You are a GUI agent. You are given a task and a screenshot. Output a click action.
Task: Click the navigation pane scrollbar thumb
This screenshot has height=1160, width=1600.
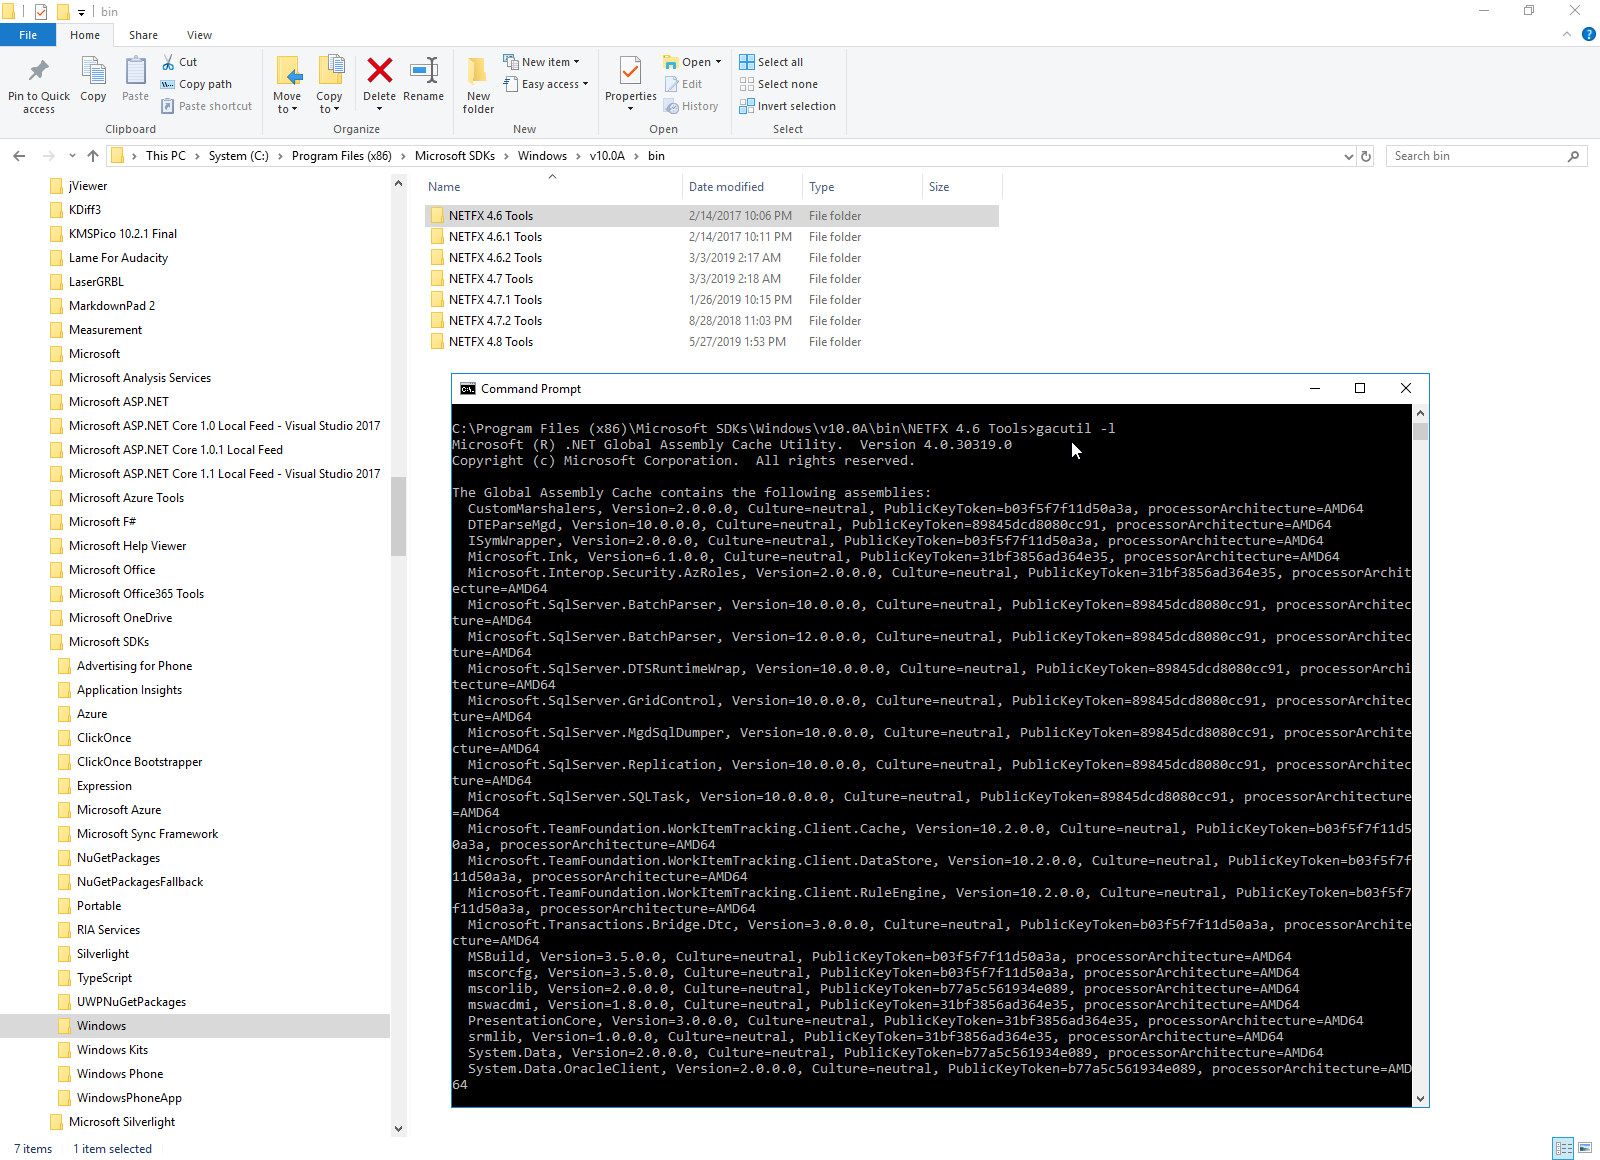pos(398,516)
